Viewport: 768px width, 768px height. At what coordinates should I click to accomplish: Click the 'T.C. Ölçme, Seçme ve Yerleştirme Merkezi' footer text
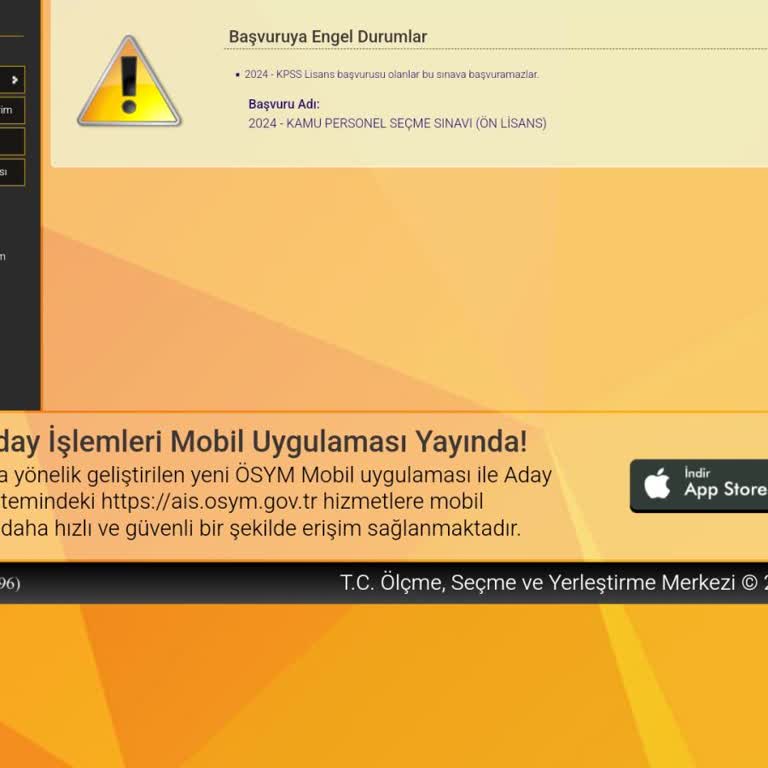537,582
